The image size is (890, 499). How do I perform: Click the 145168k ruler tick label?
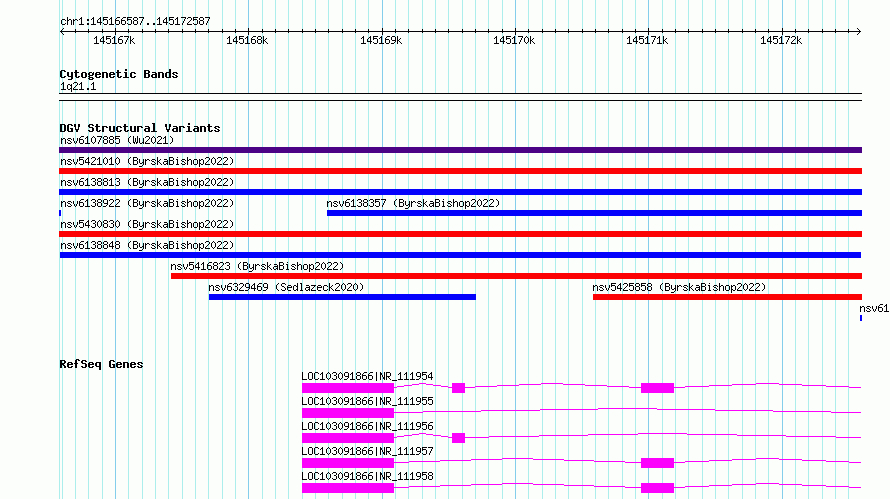[247, 40]
